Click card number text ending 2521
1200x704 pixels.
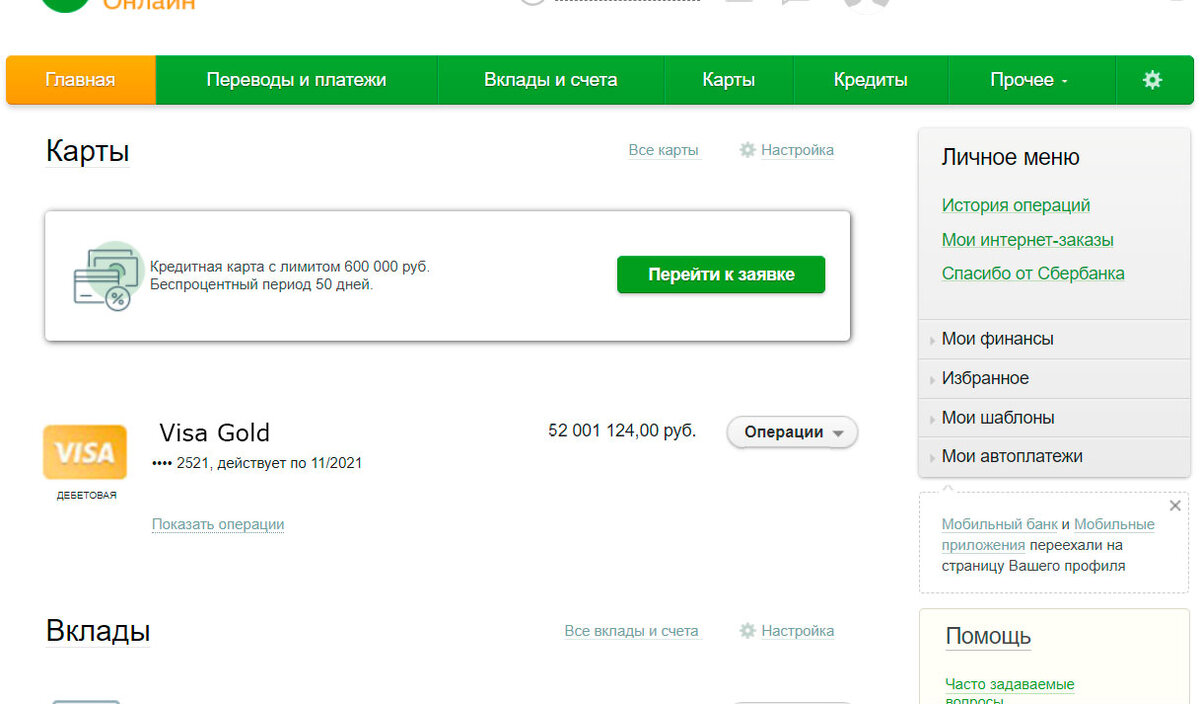click(257, 463)
